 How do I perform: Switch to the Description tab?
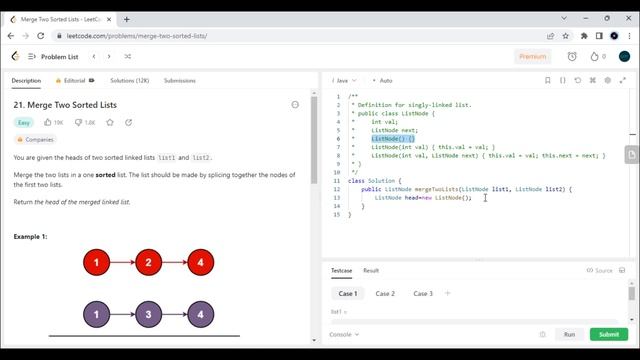coord(26,81)
